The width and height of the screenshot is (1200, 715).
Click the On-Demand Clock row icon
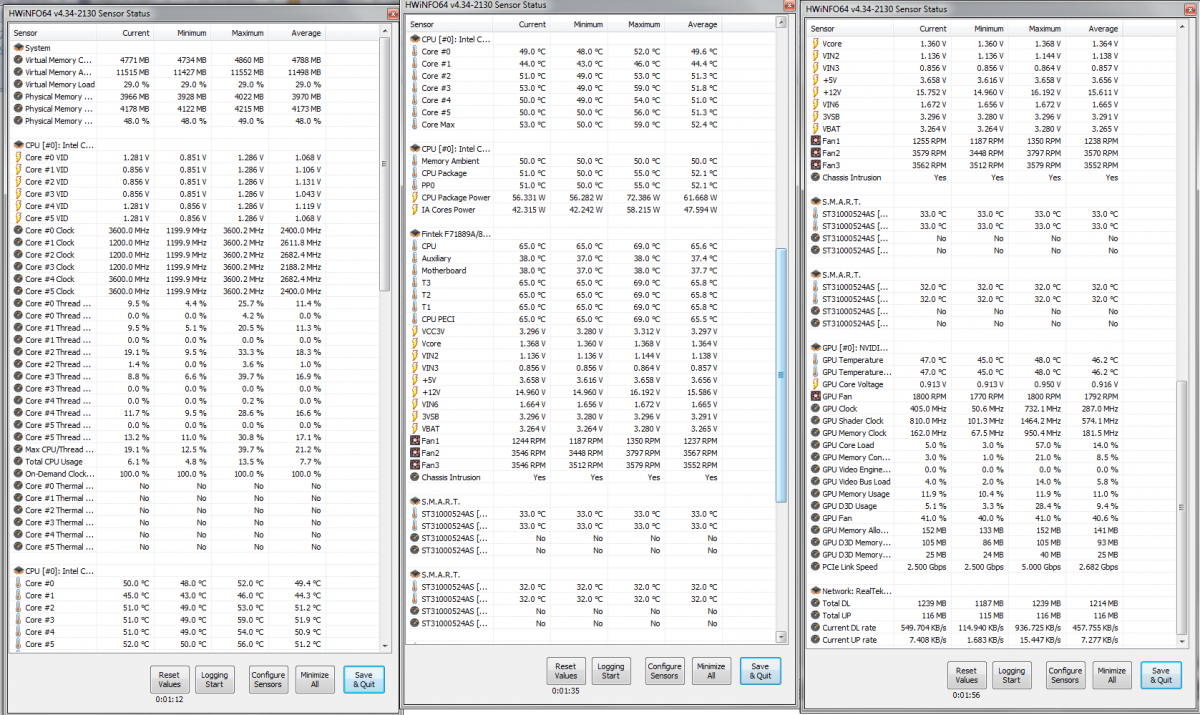[17, 474]
